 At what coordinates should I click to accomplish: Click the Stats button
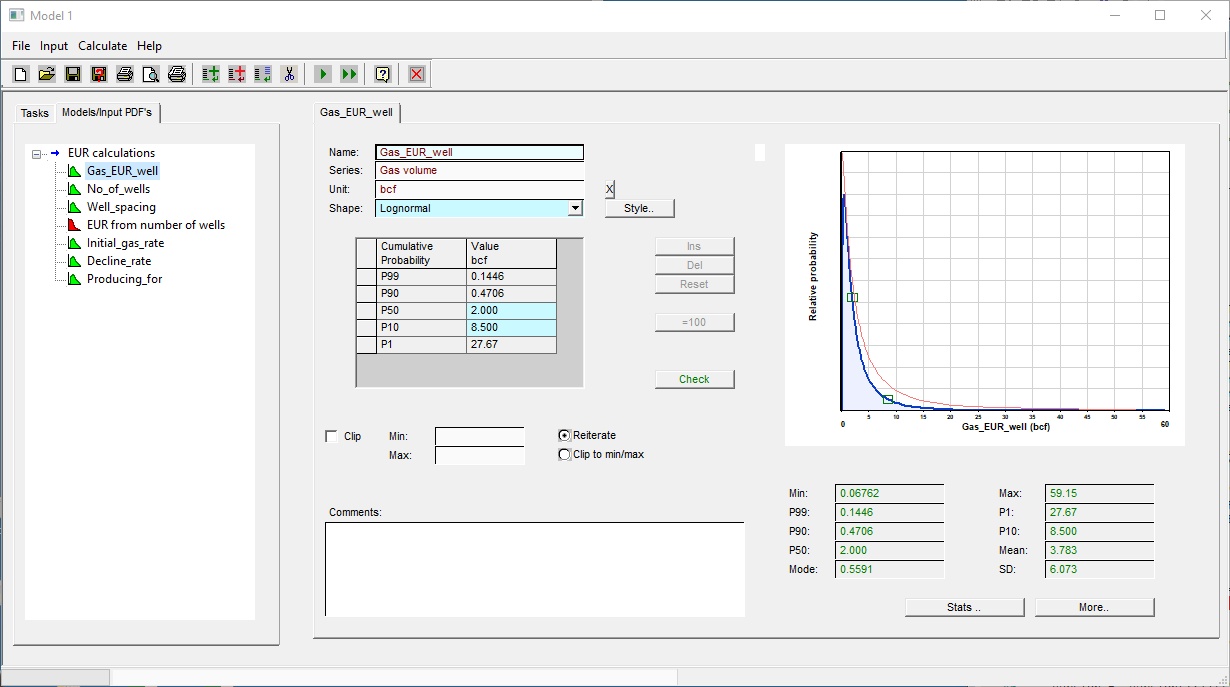(964, 607)
